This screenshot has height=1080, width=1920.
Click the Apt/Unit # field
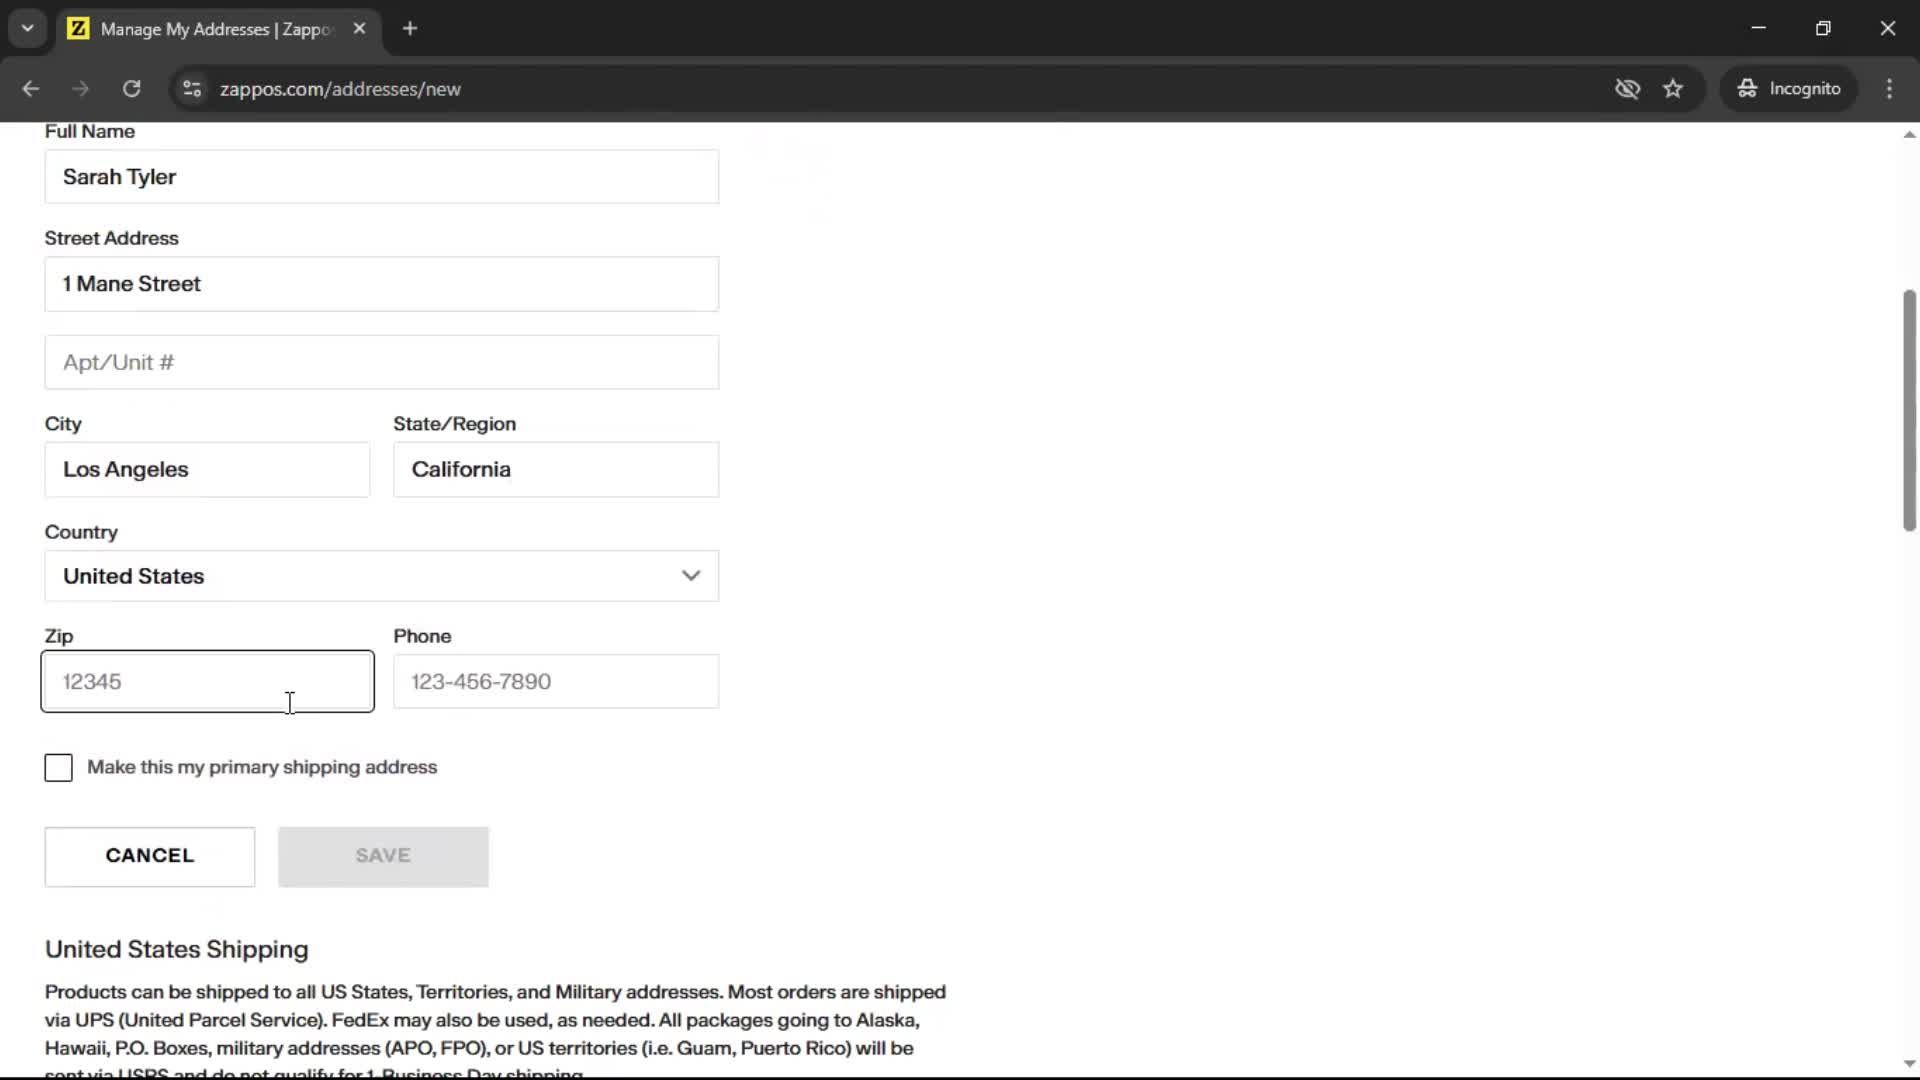pyautogui.click(x=381, y=363)
